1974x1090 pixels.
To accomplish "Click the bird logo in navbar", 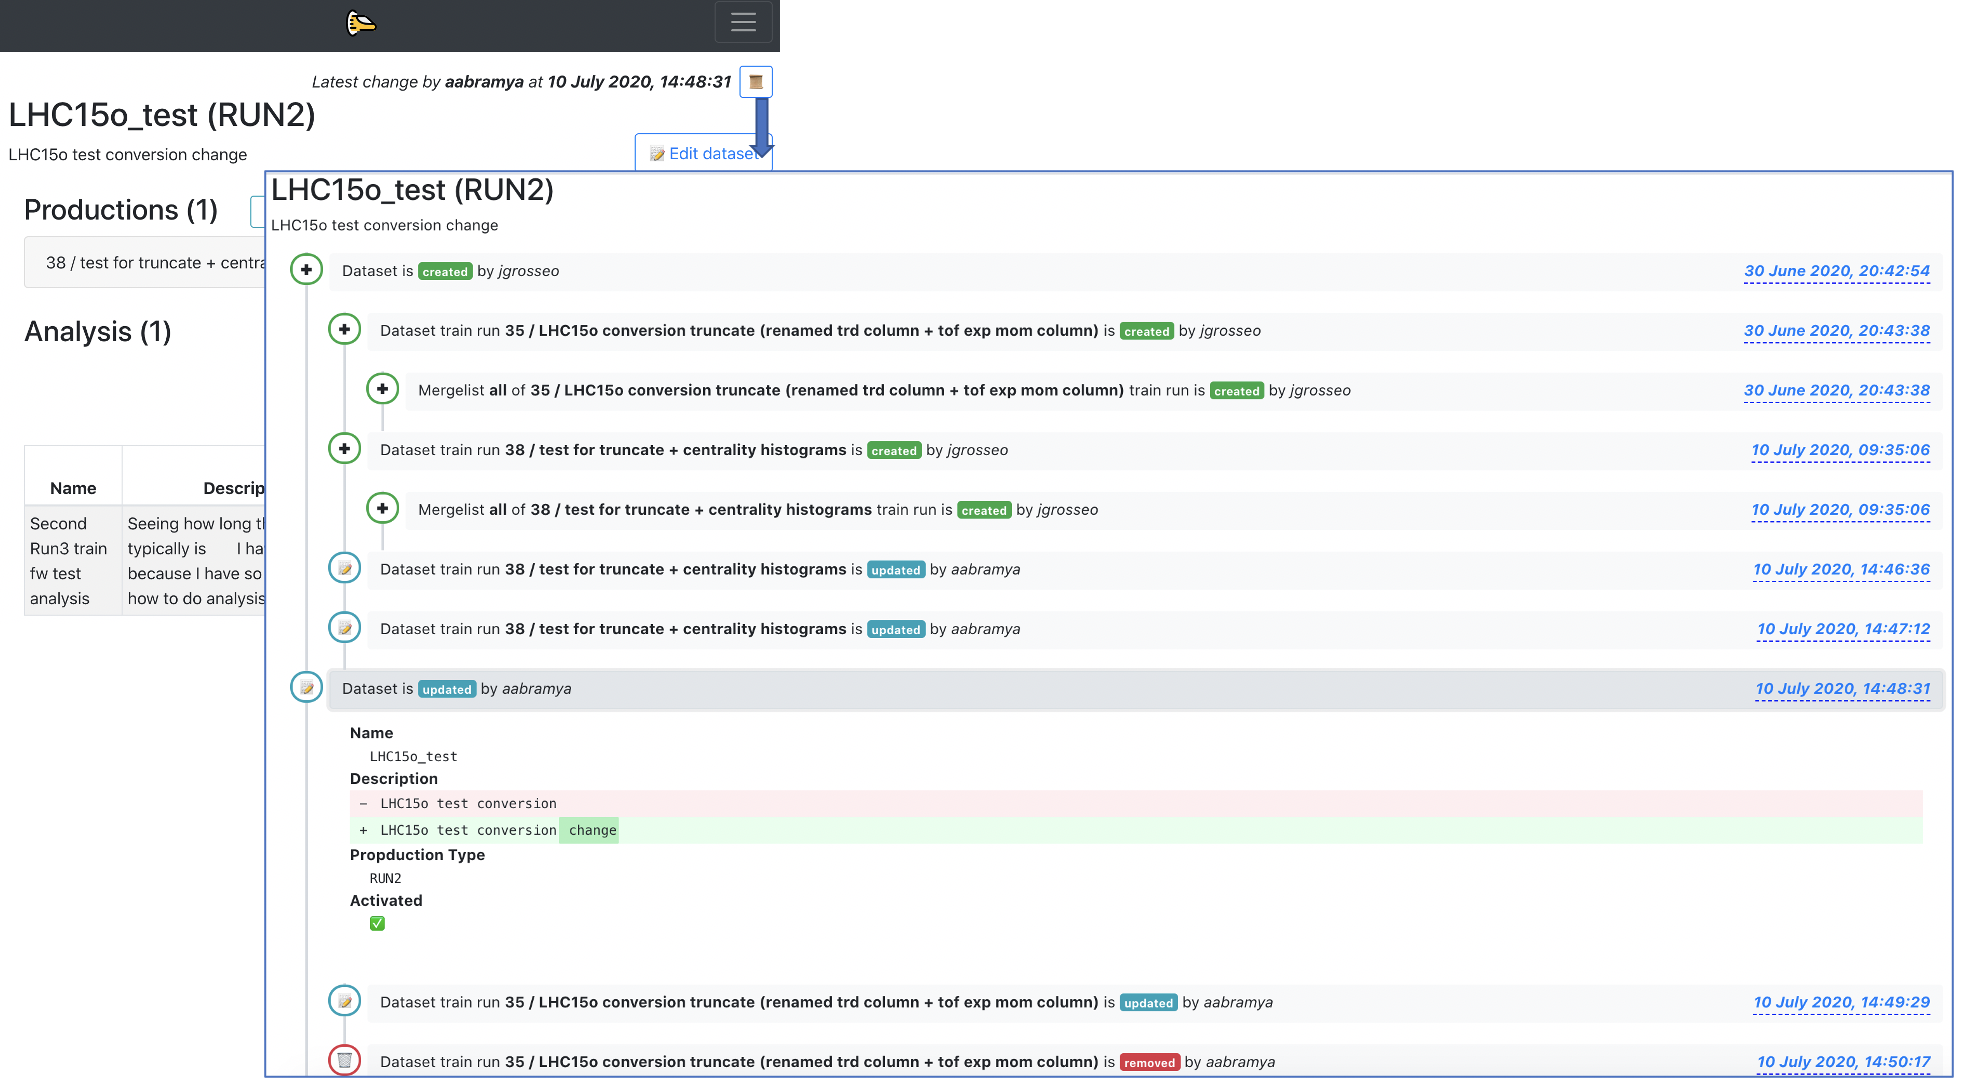I will pyautogui.click(x=360, y=22).
